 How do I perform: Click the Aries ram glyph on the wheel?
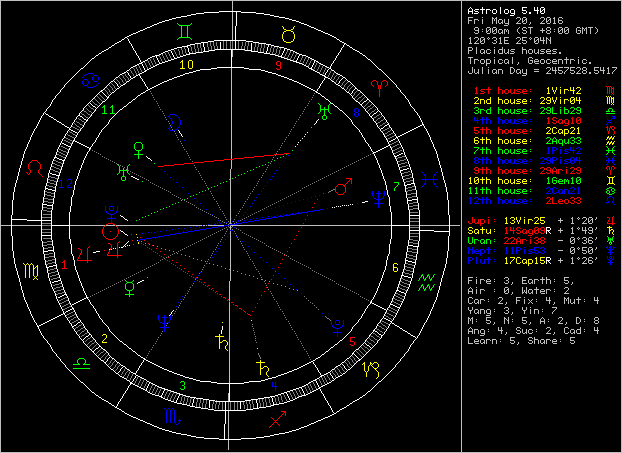379,88
